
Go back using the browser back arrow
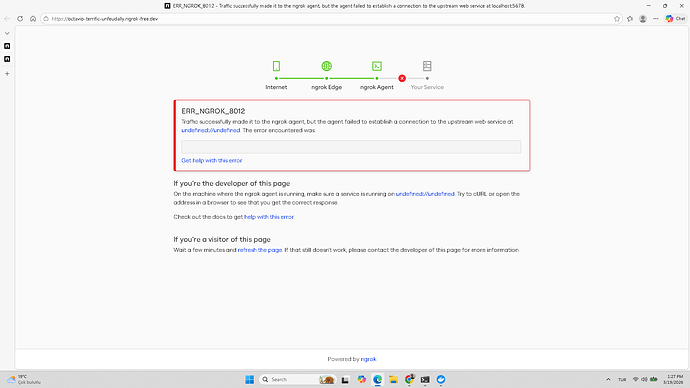(x=7, y=19)
